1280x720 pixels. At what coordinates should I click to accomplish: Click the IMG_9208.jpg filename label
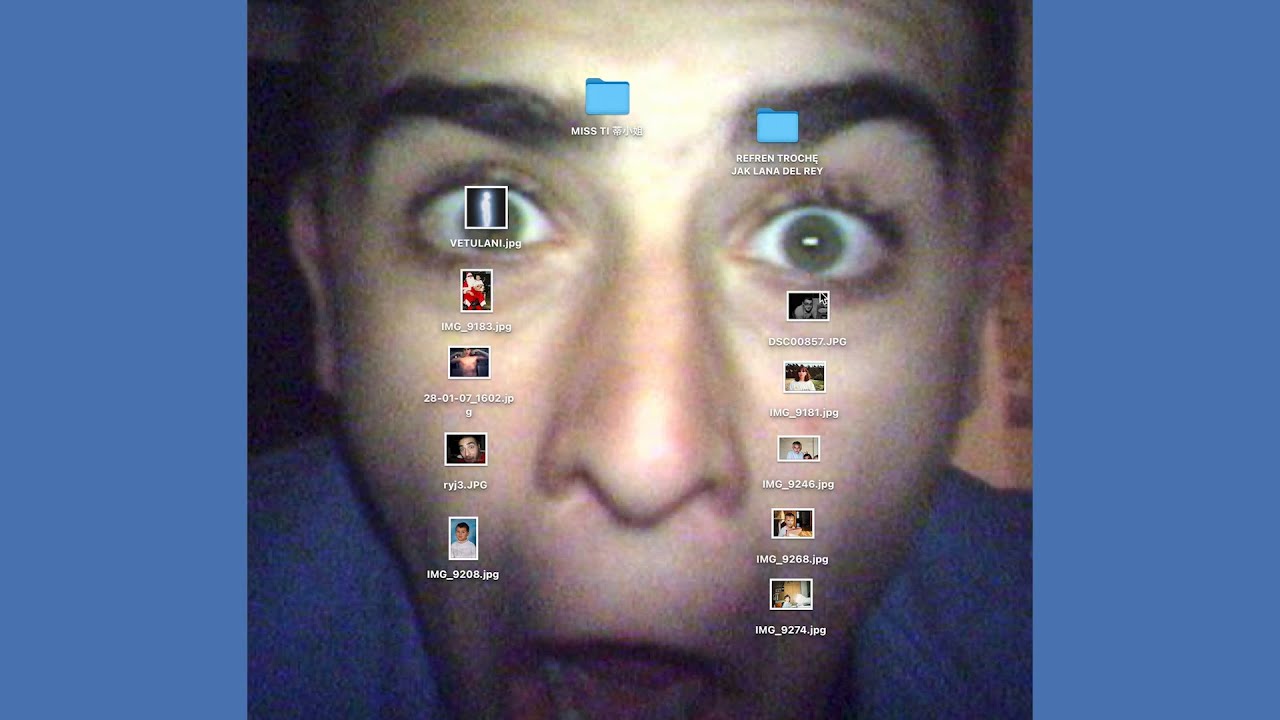click(463, 574)
